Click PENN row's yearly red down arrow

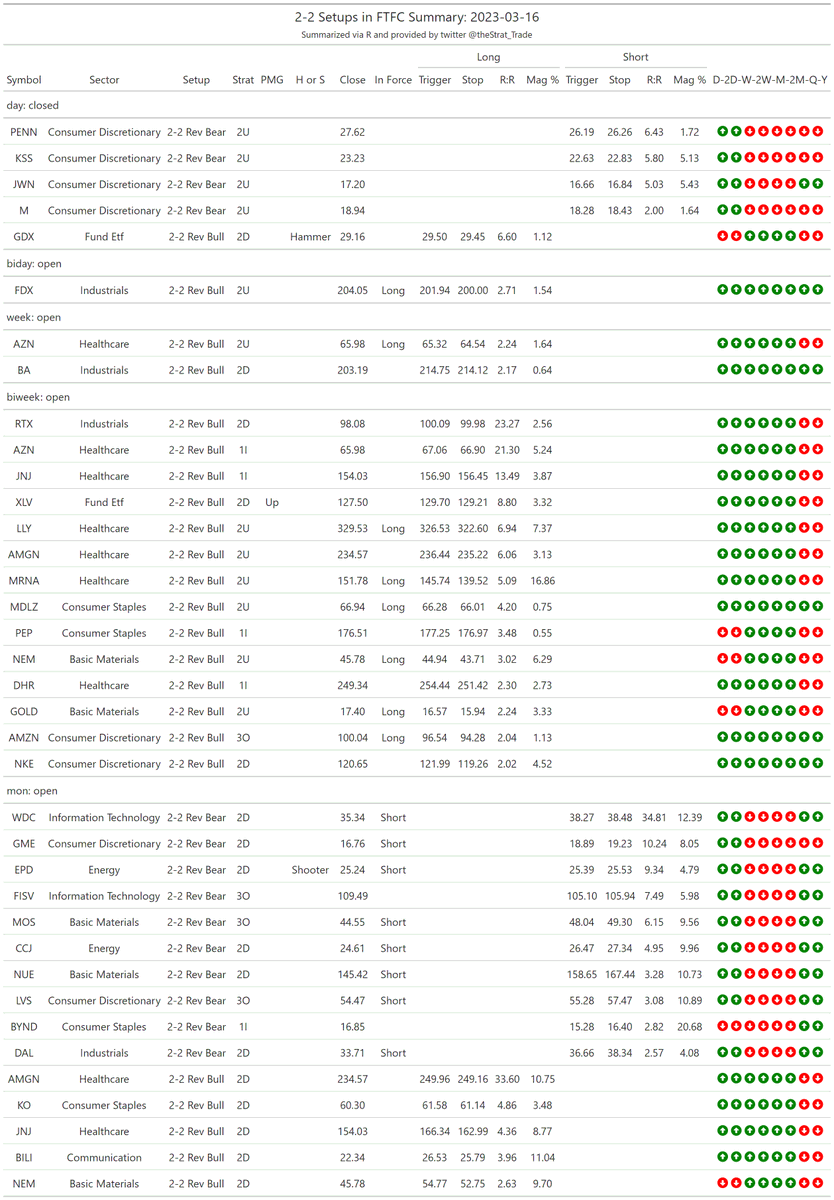(x=818, y=132)
